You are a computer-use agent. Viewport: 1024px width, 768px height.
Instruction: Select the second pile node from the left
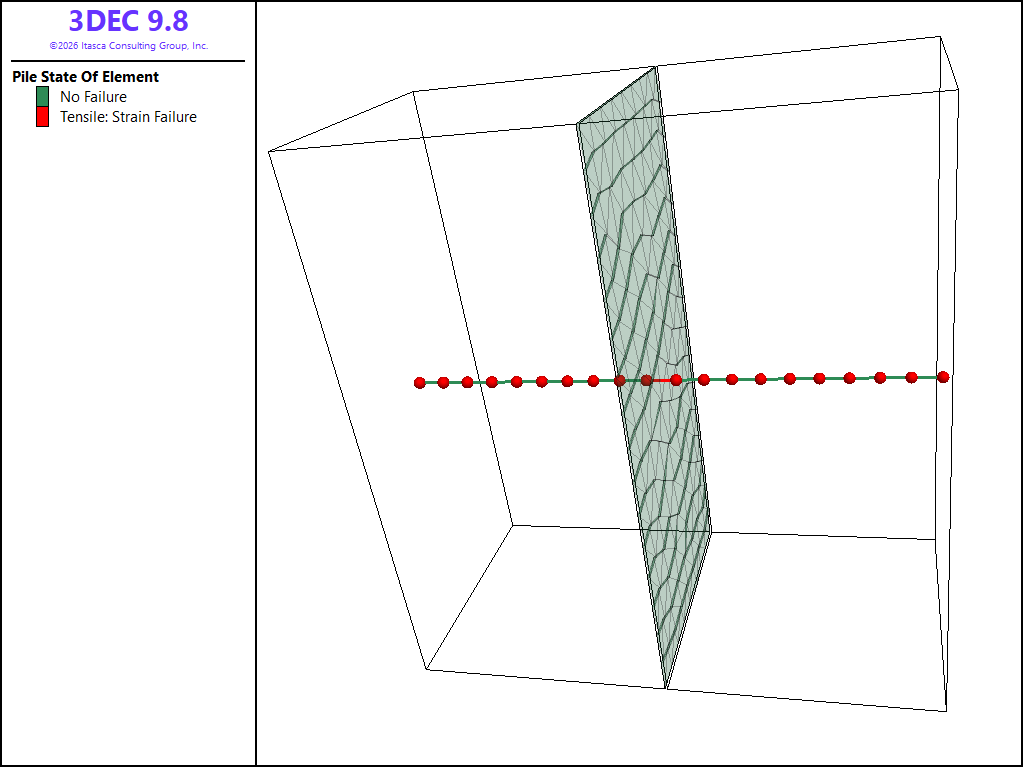pos(443,383)
